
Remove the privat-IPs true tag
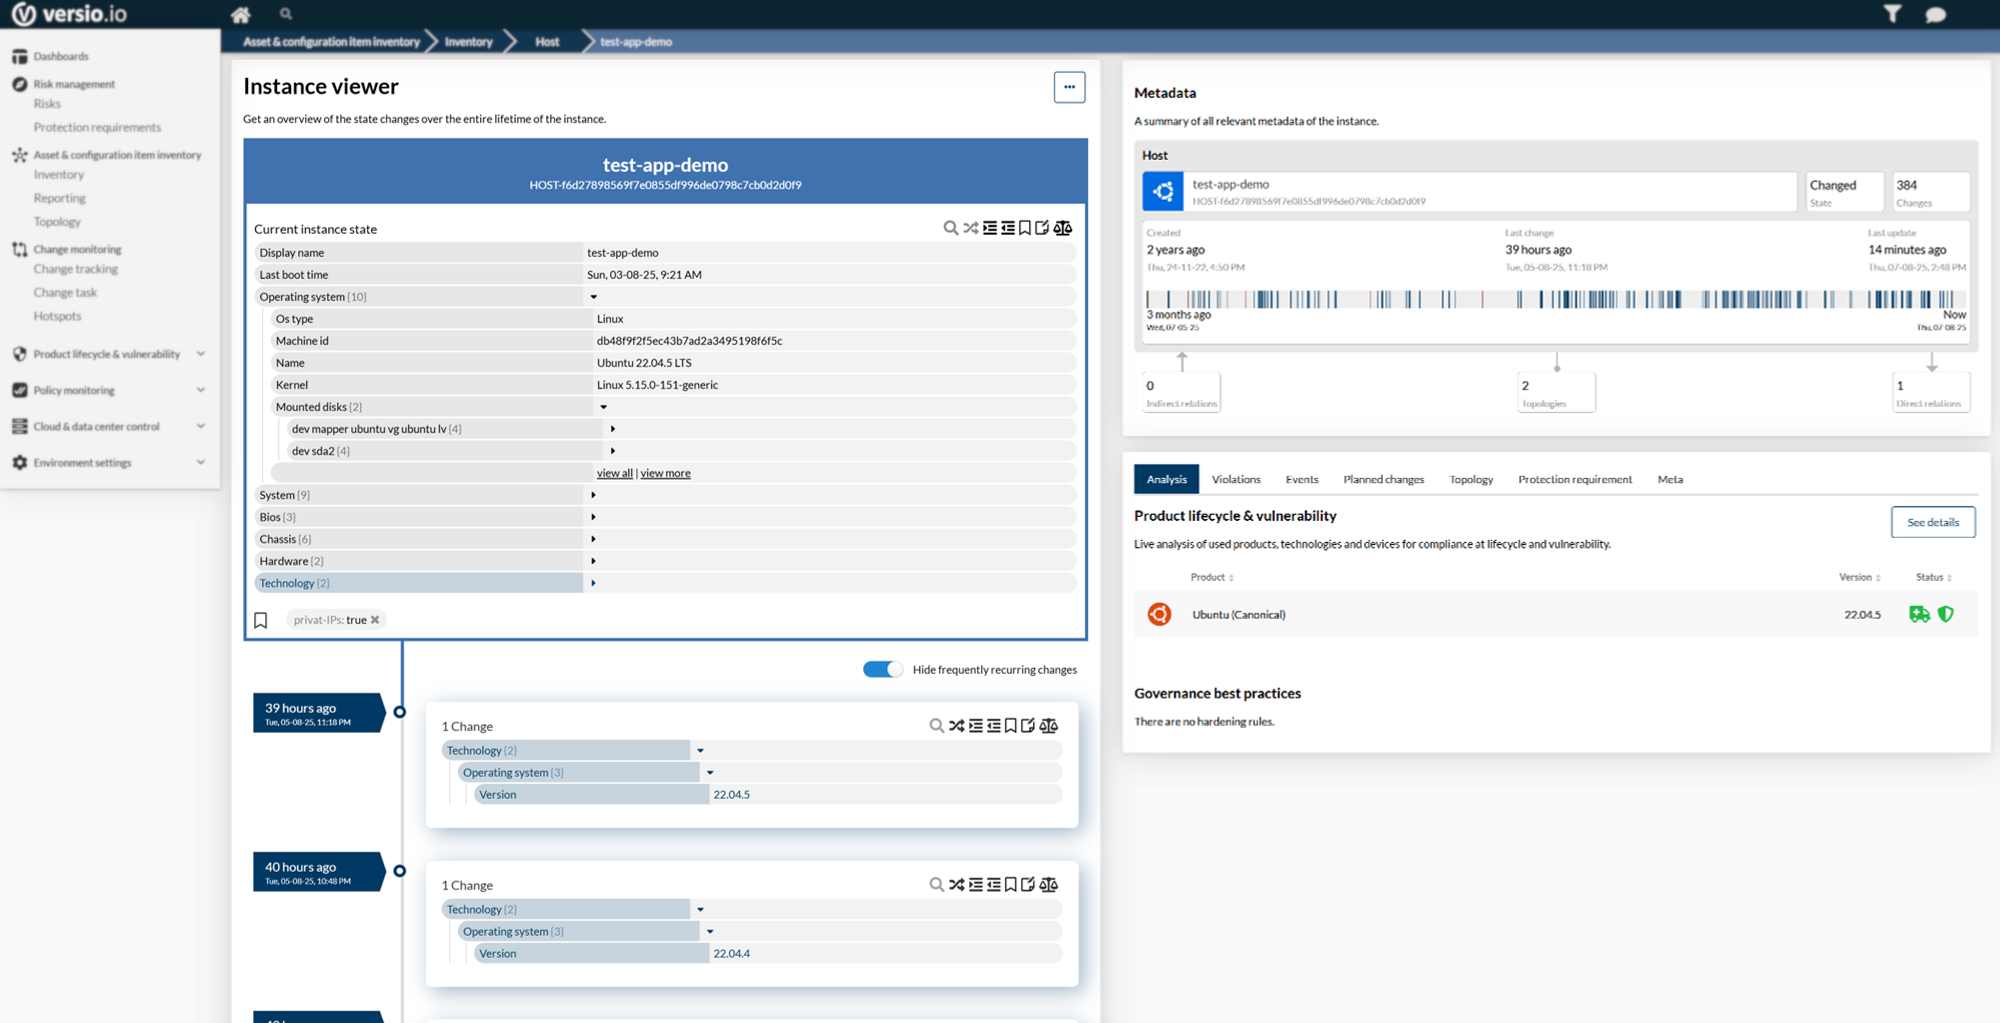click(x=375, y=620)
